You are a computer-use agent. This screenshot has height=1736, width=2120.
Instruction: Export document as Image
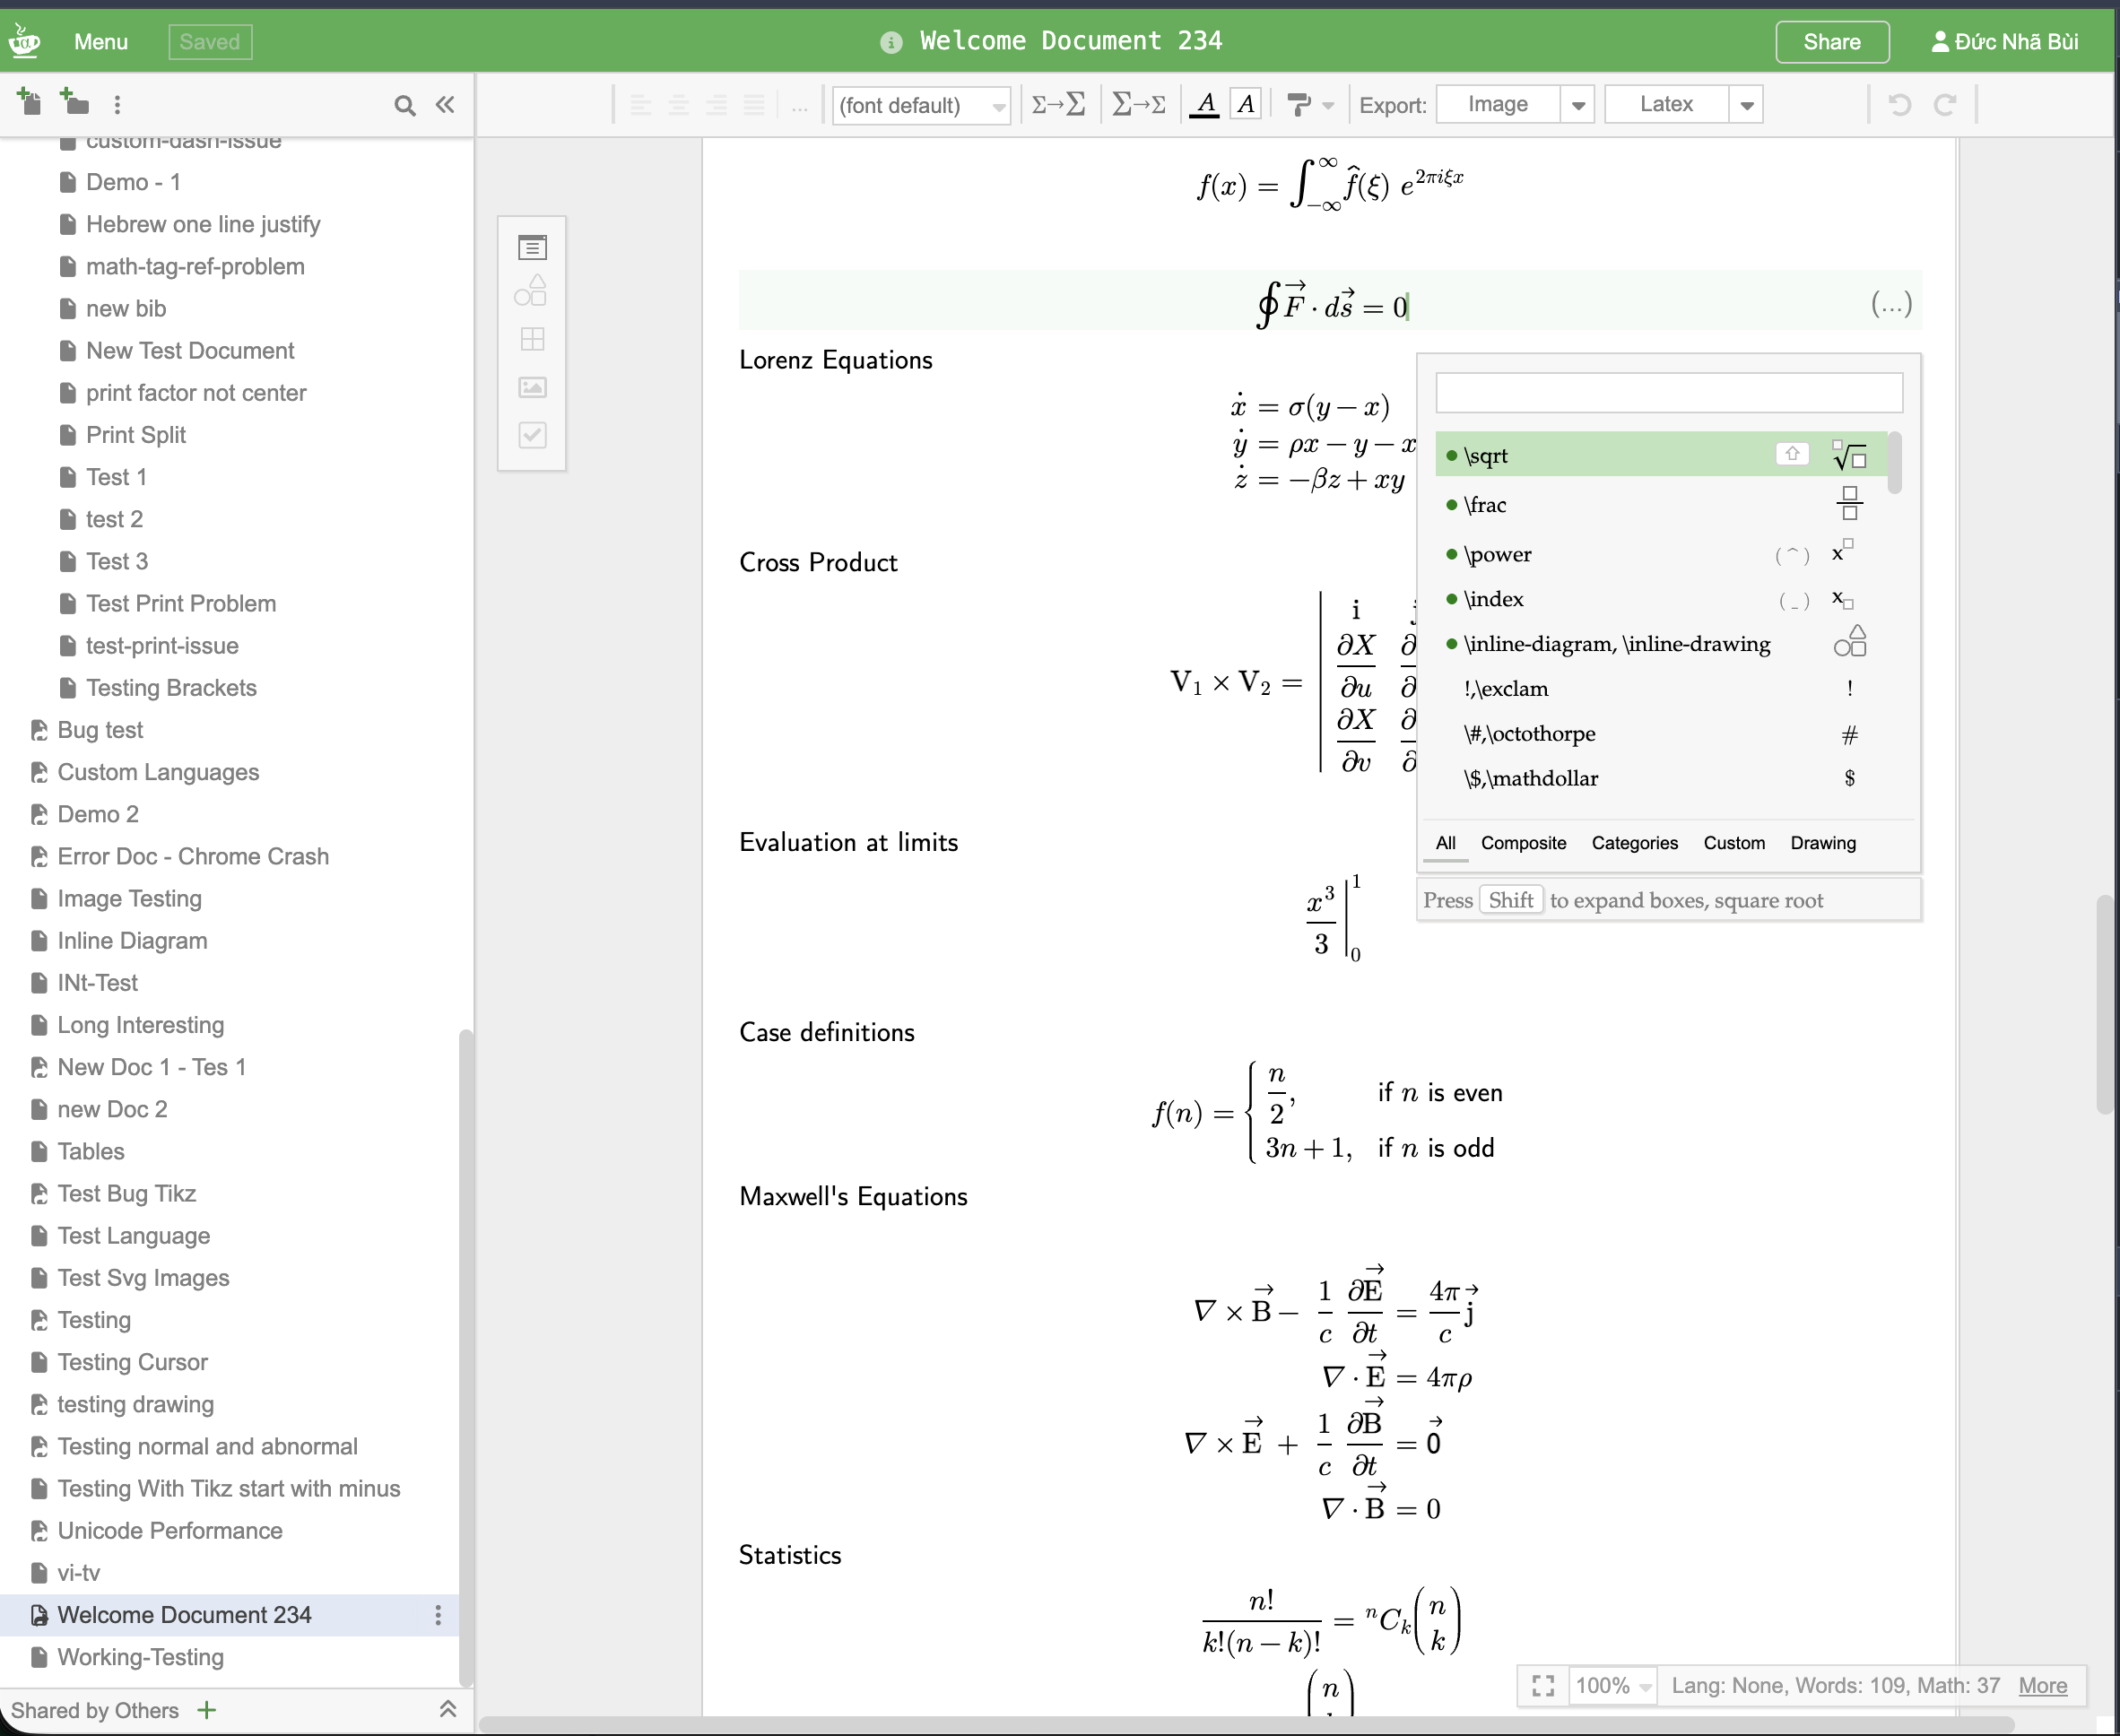(1497, 104)
